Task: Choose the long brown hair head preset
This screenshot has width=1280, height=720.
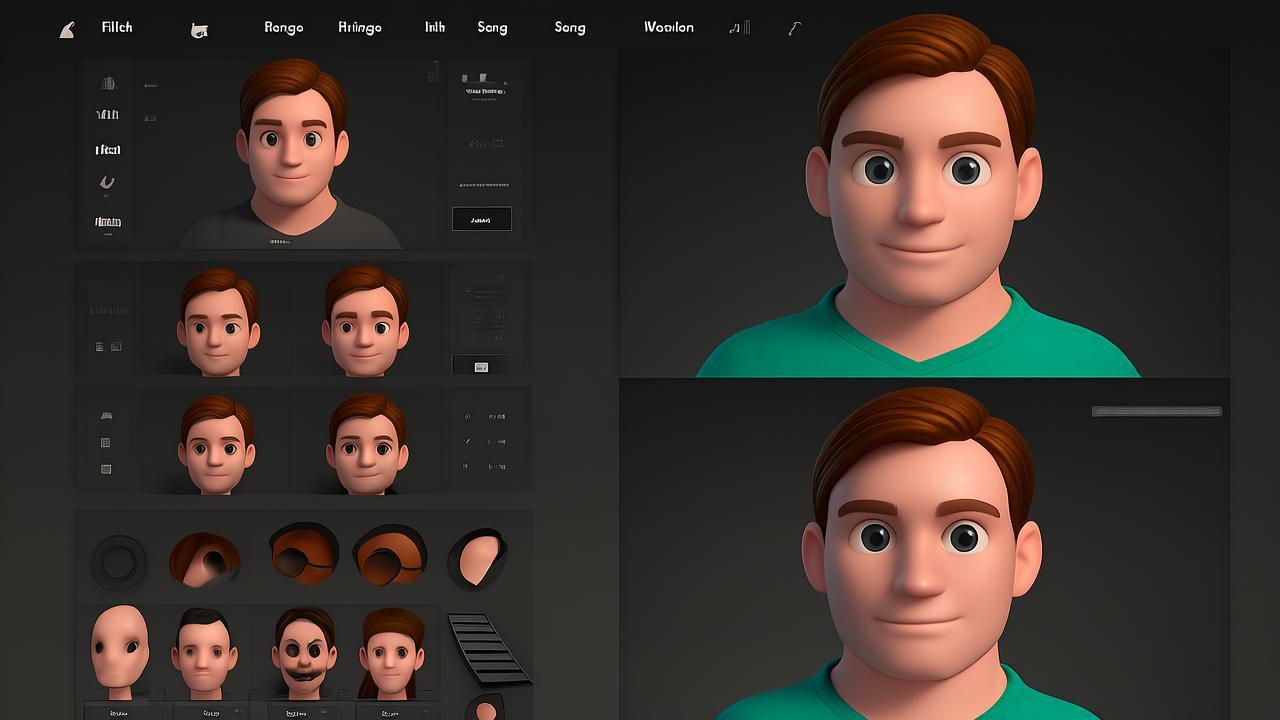Action: (x=392, y=653)
